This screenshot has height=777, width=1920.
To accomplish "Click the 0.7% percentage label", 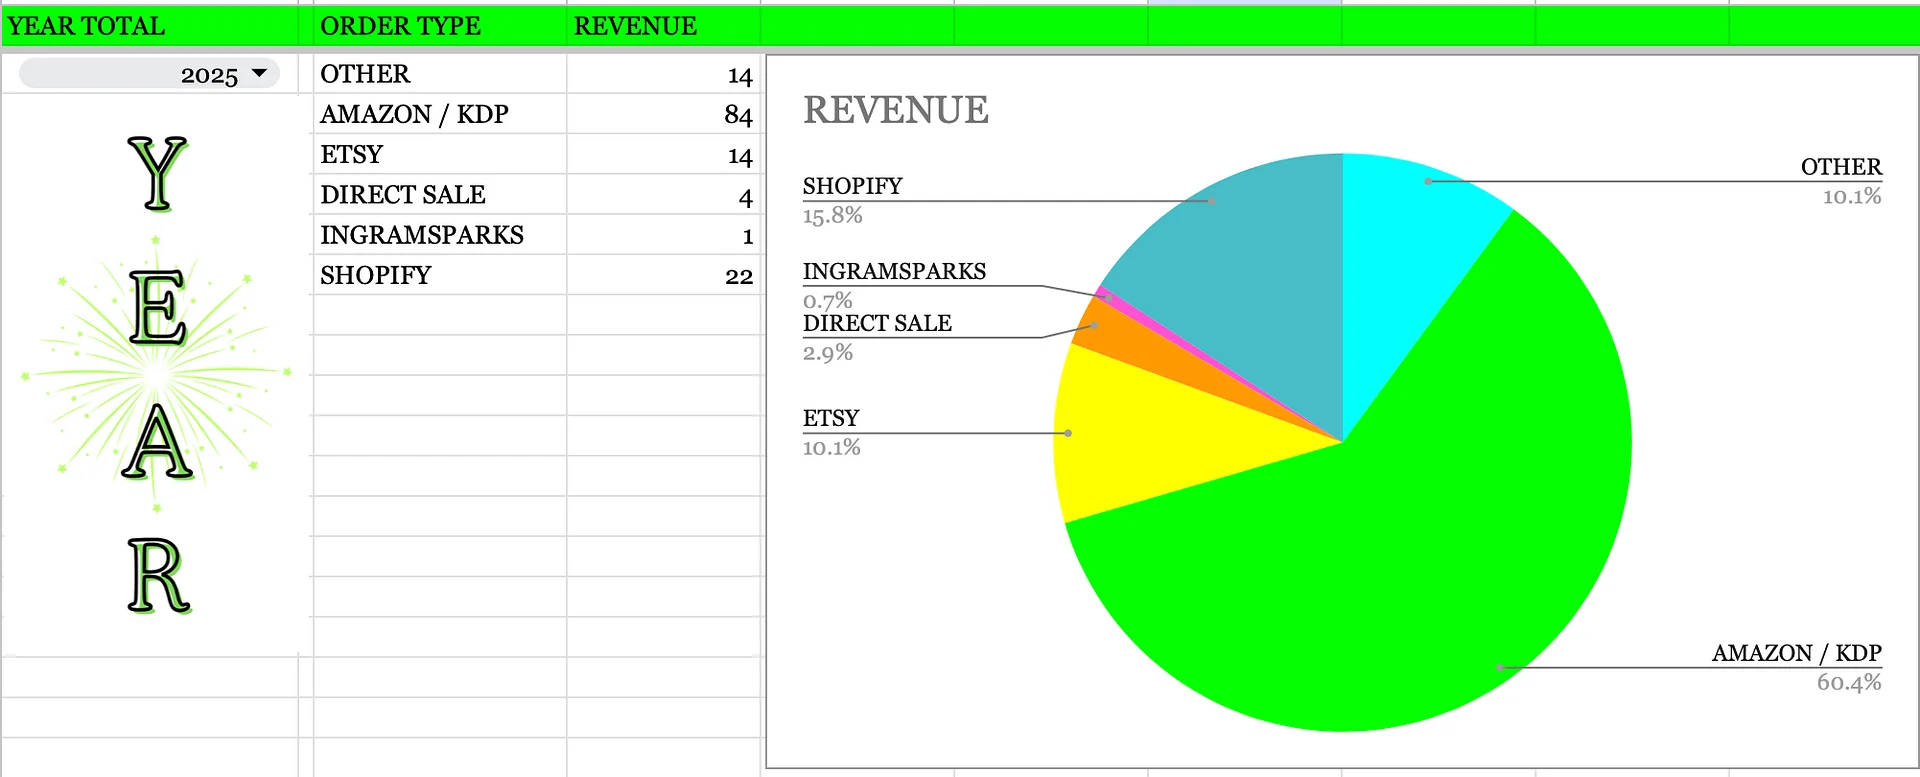I will pos(828,300).
